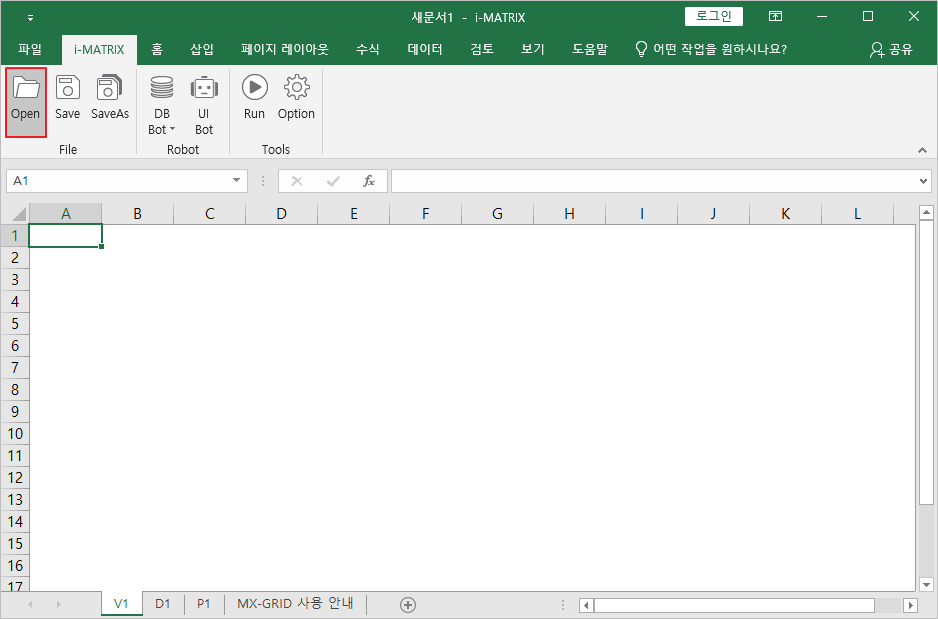Switch to the 수식 ribbon tab
The height and width of the screenshot is (619, 938).
click(367, 49)
